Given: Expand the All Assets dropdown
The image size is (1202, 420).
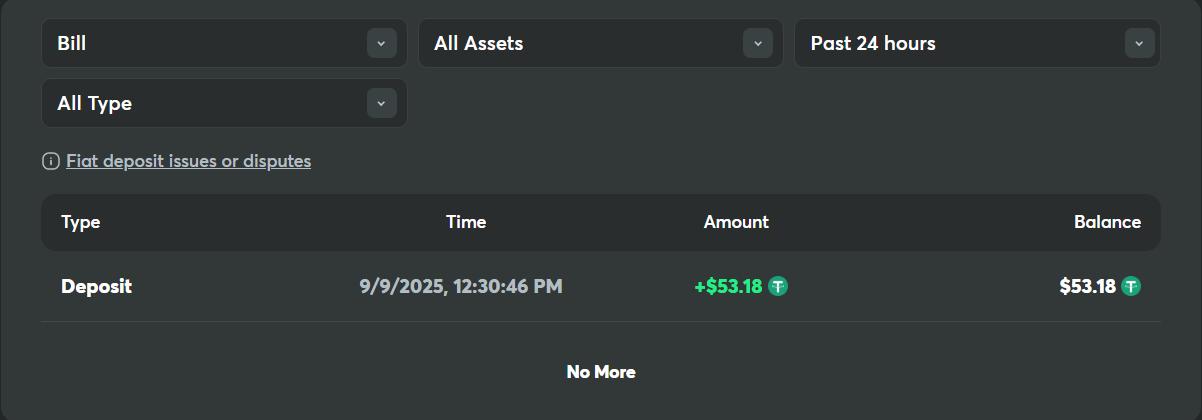Looking at the screenshot, I should (x=601, y=44).
